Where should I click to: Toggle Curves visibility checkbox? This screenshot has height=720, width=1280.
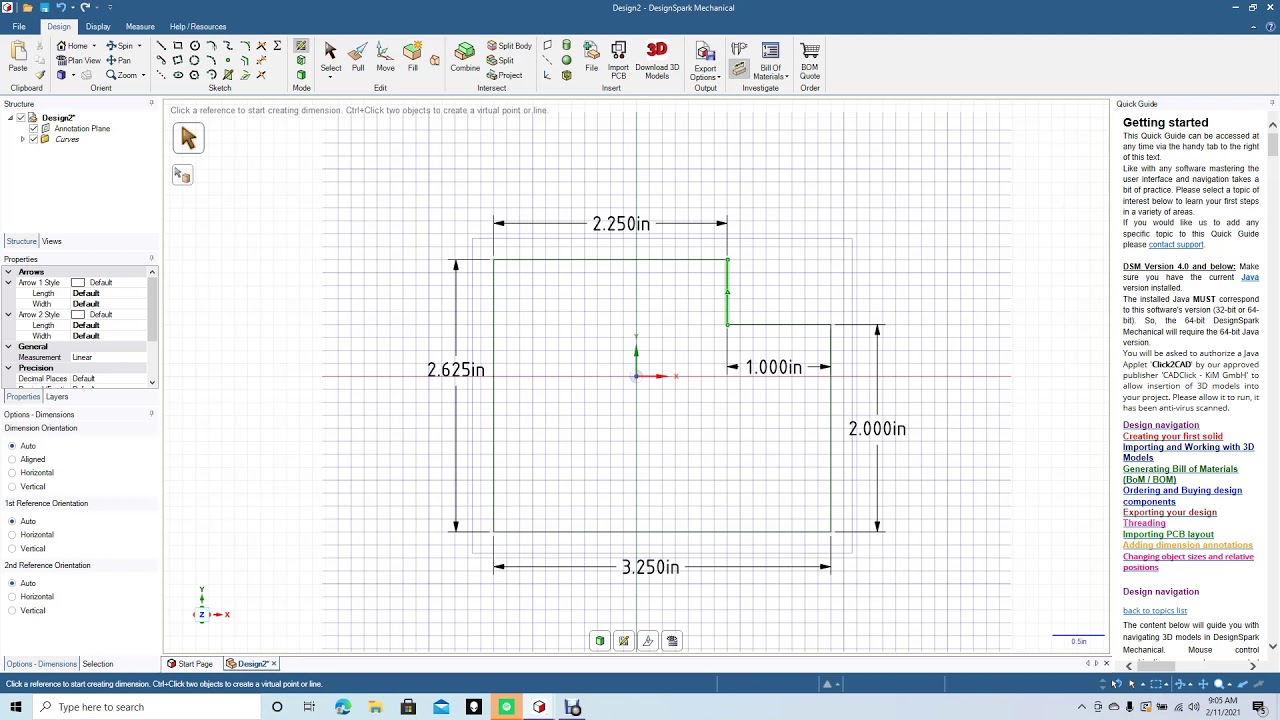click(x=33, y=139)
